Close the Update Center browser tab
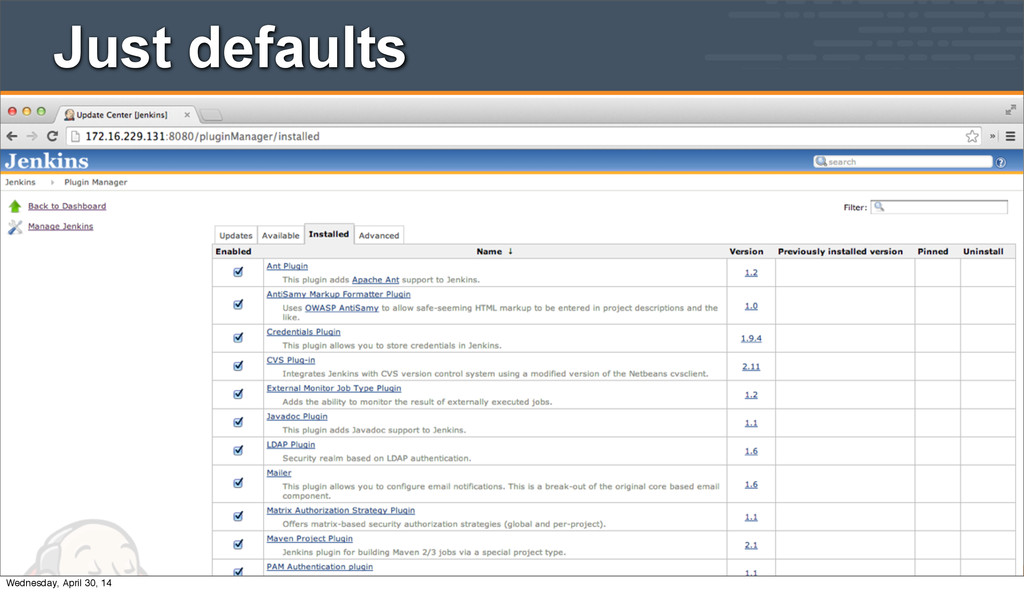 coord(187,115)
